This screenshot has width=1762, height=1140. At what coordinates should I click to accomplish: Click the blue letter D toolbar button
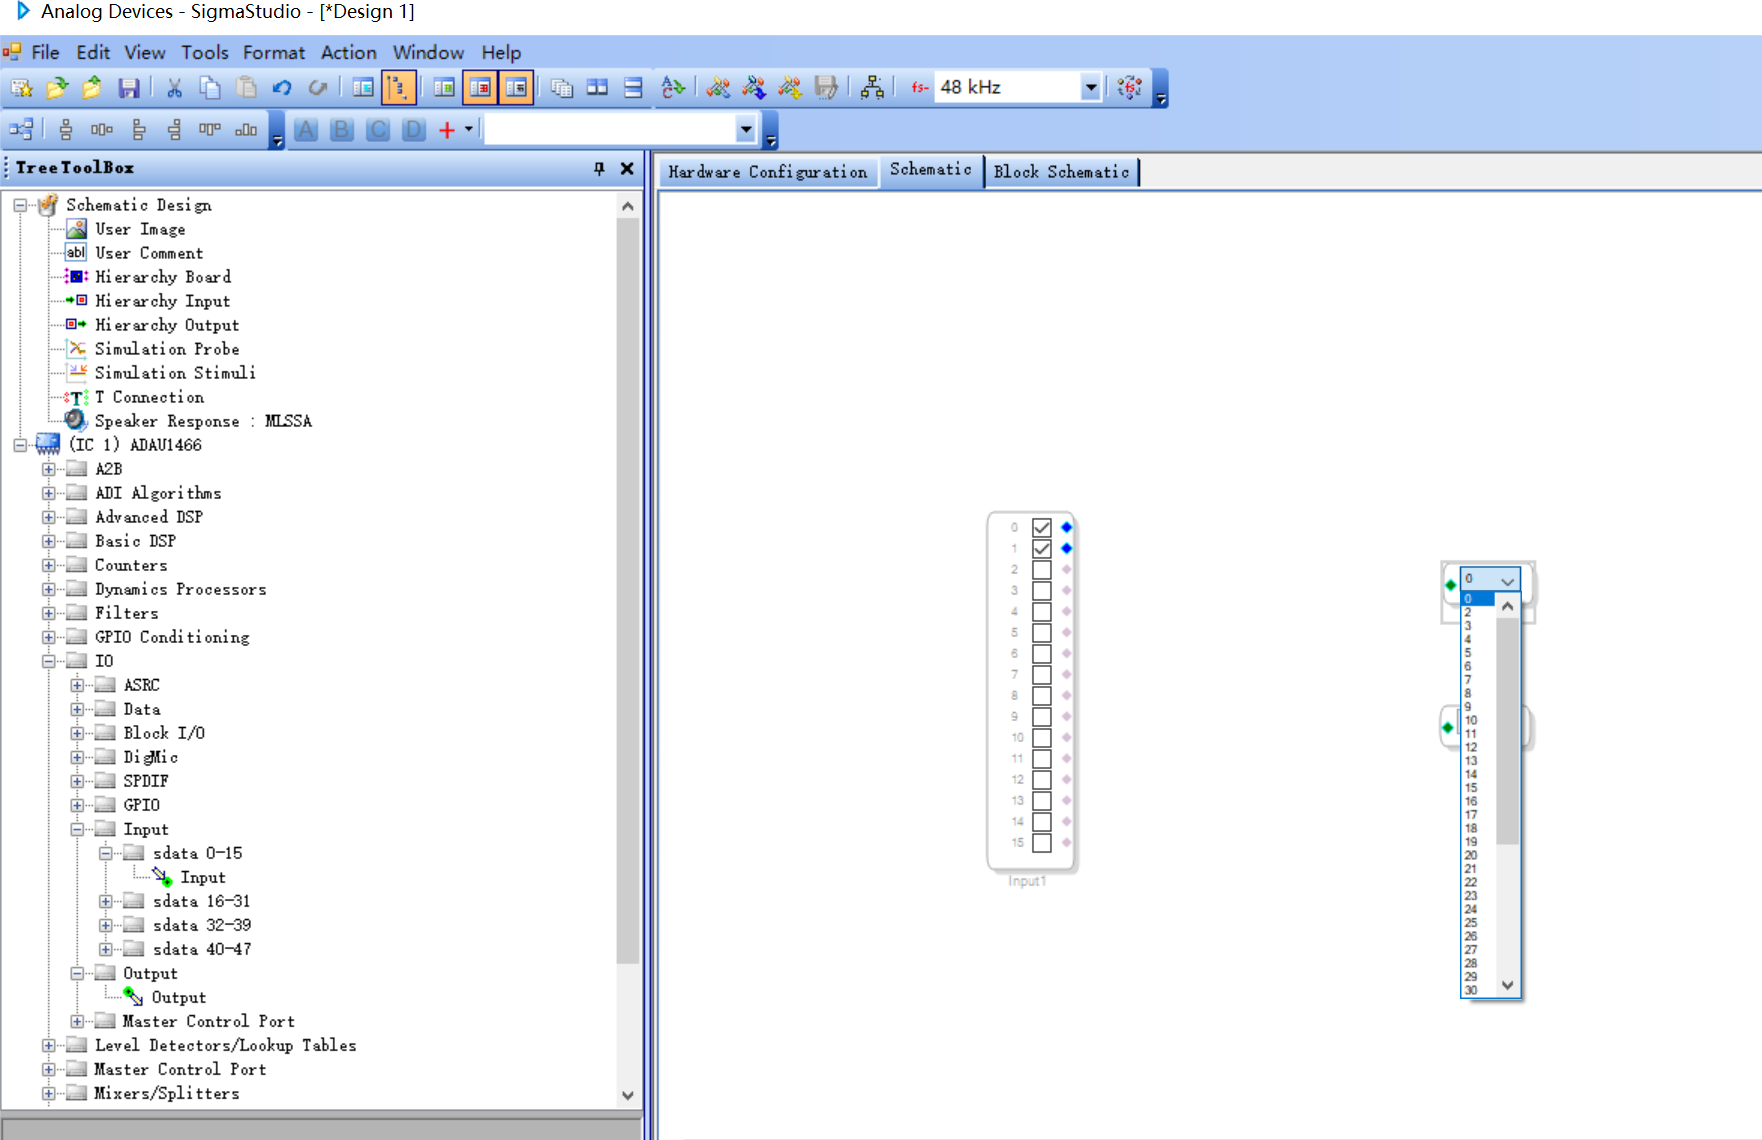pyautogui.click(x=414, y=130)
